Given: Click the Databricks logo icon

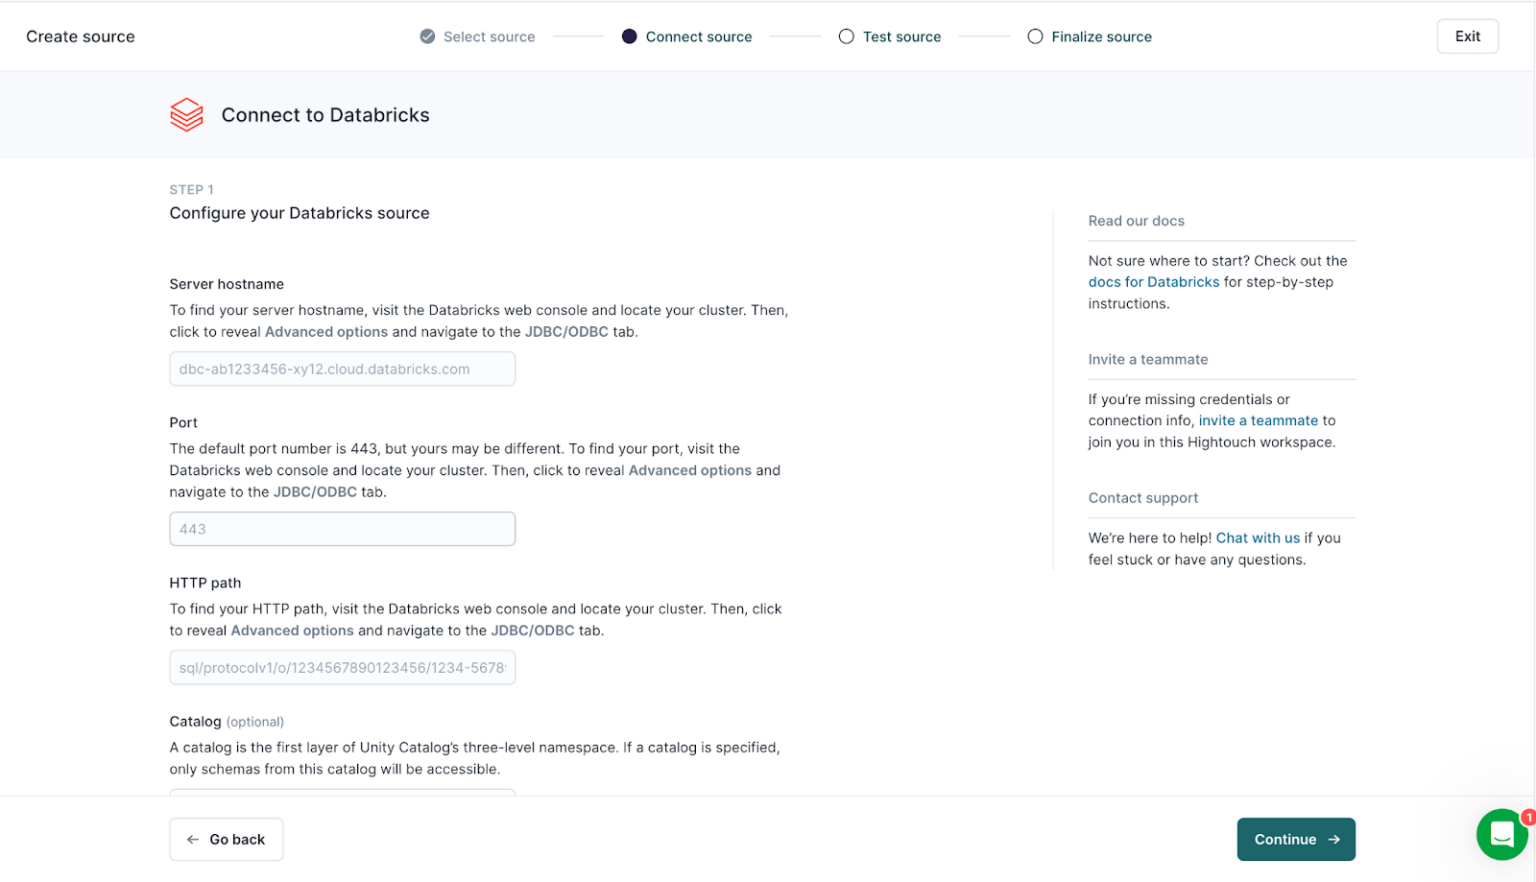Looking at the screenshot, I should tap(186, 115).
